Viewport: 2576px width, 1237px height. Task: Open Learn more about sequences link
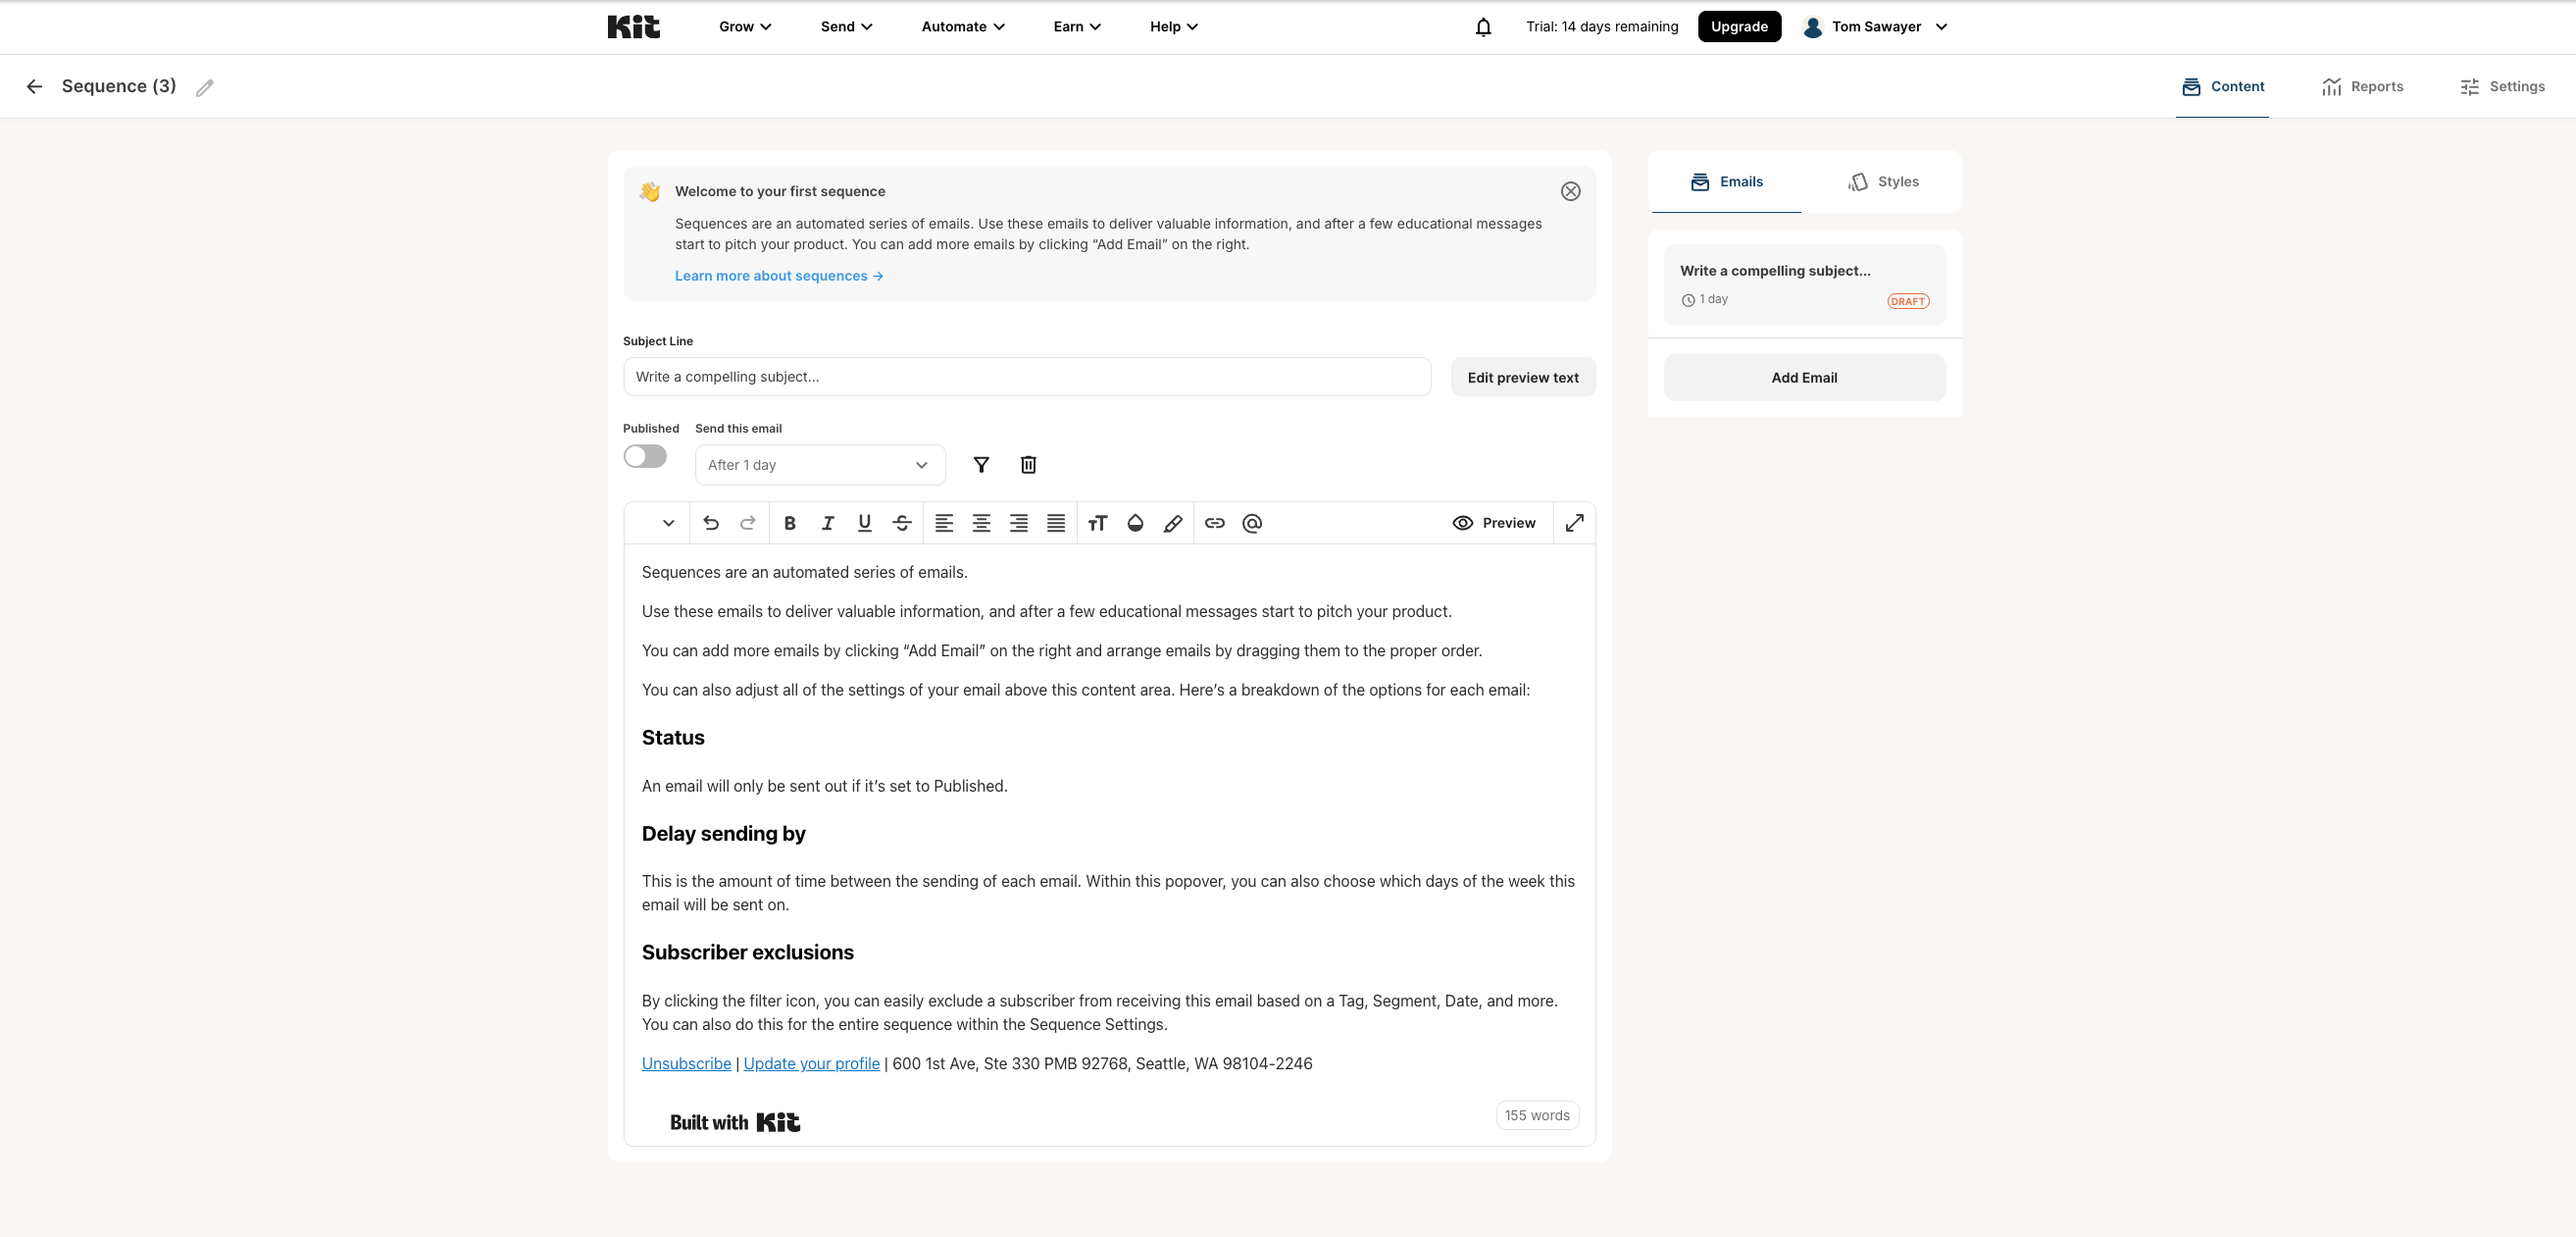pos(778,276)
